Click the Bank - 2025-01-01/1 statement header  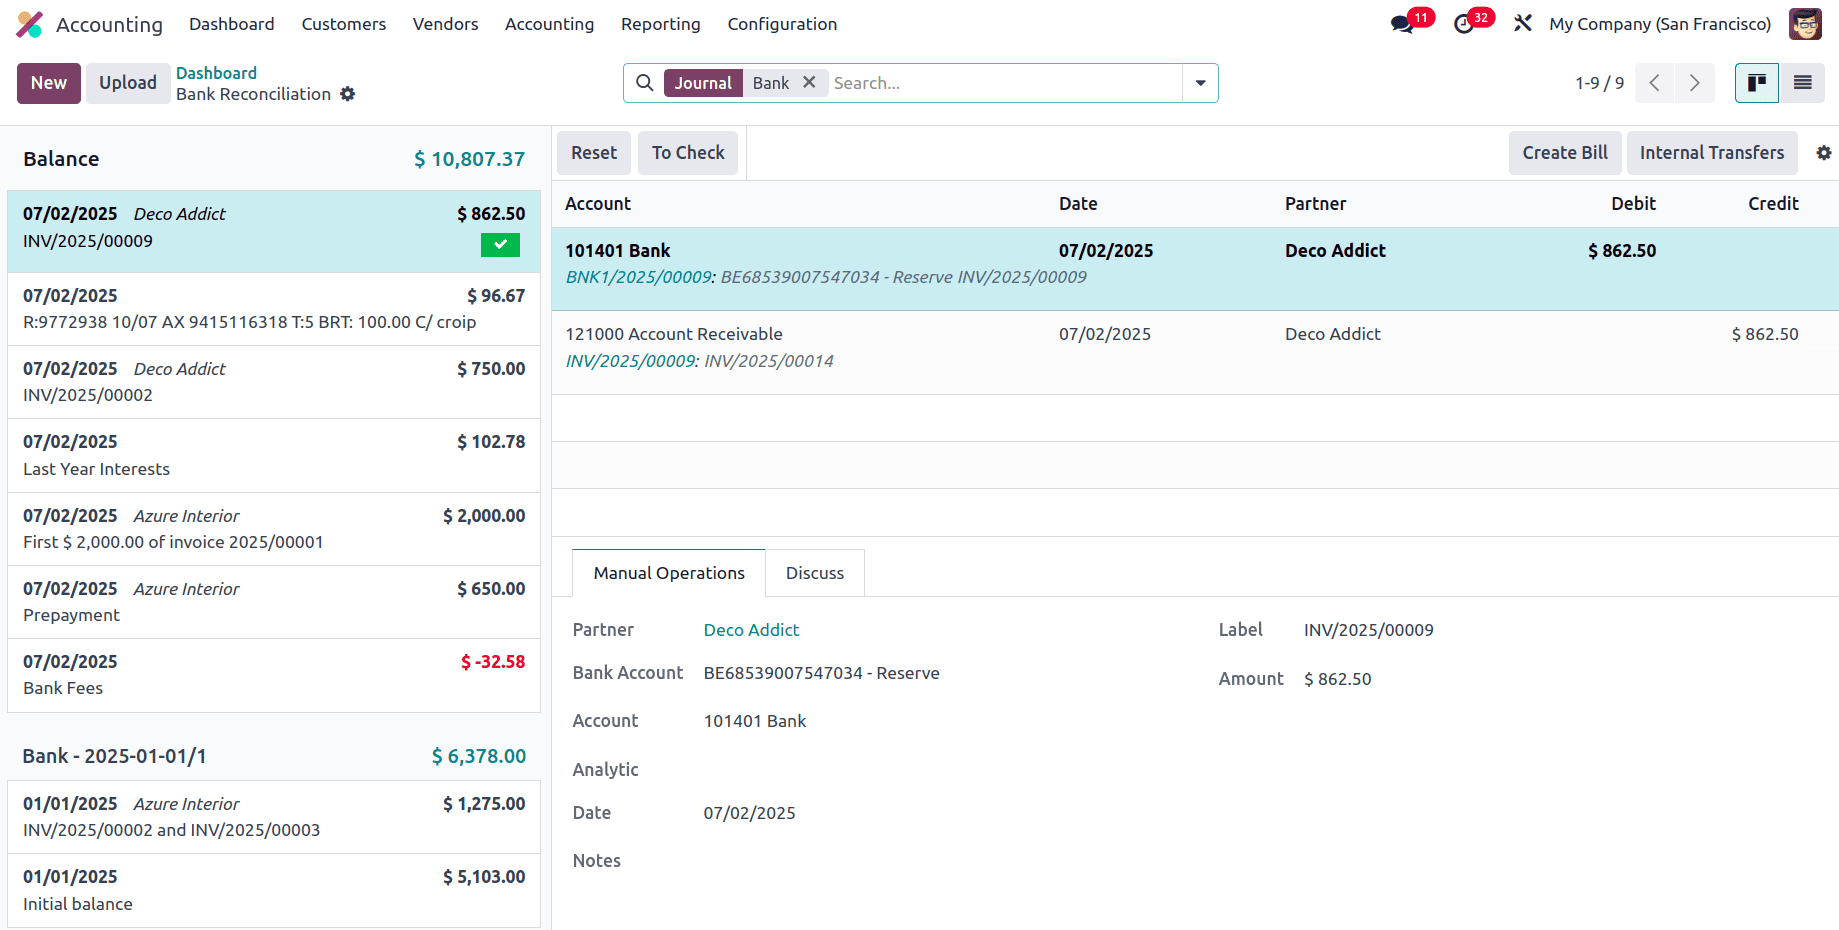click(114, 756)
